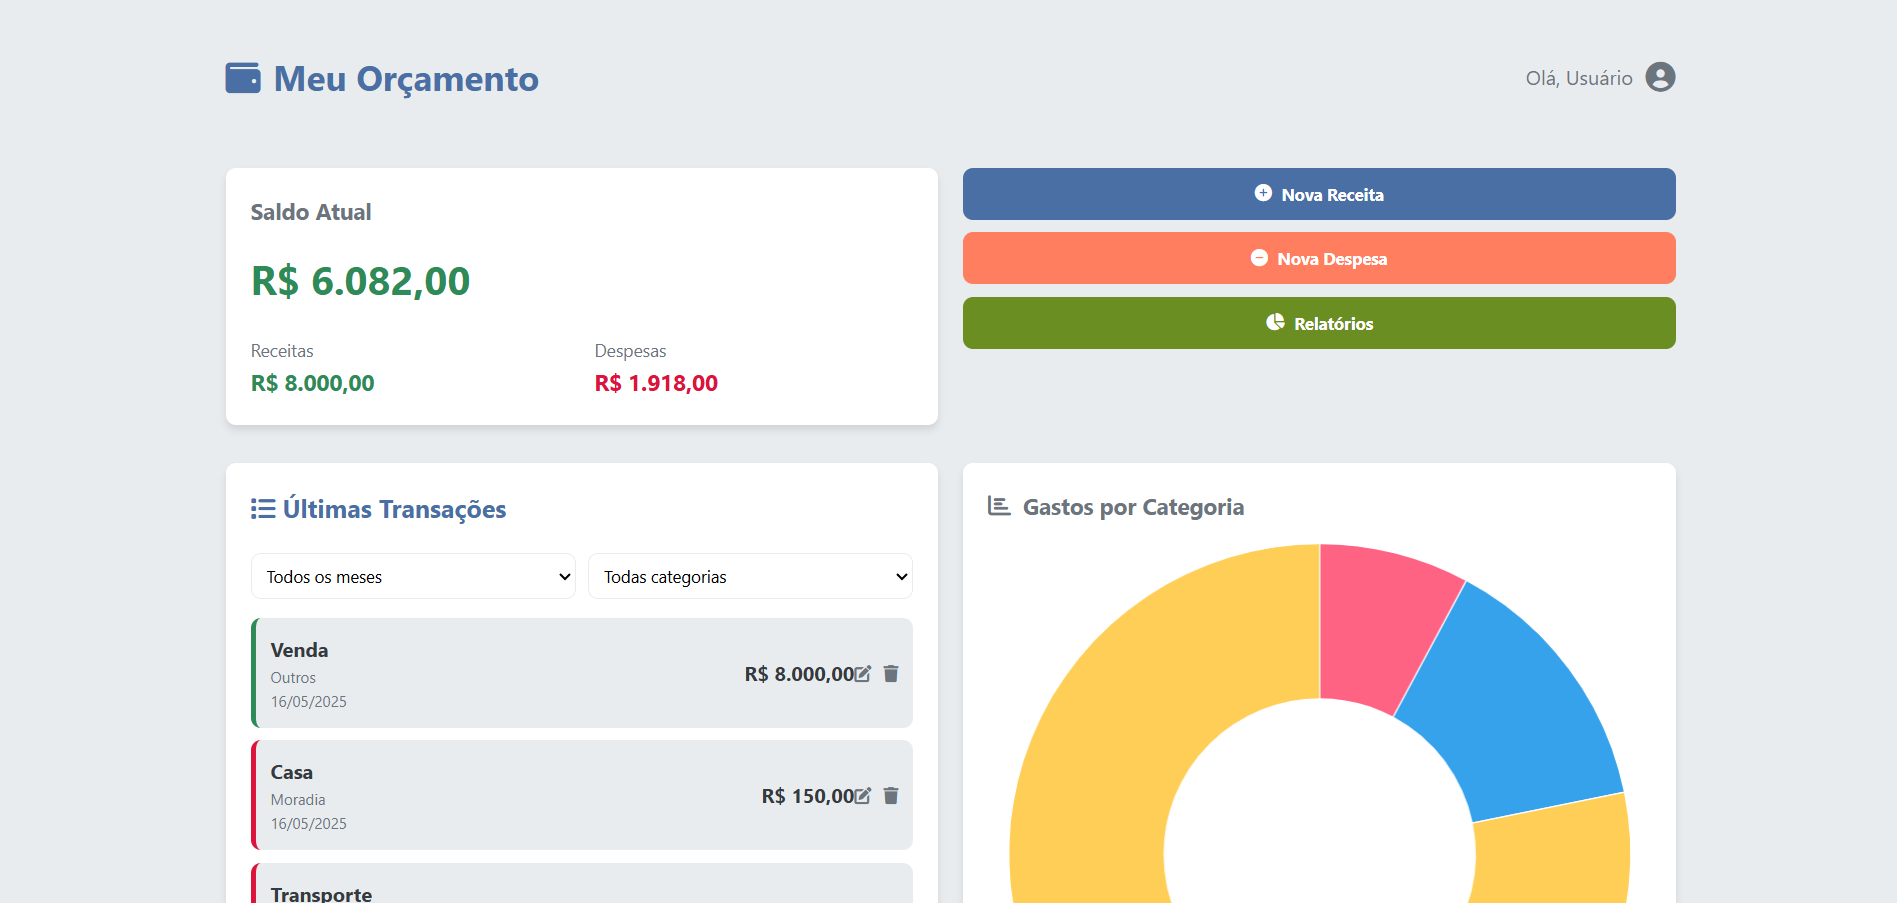Click the Olá, Usuário greeting
This screenshot has height=903, width=1897.
(x=1579, y=78)
